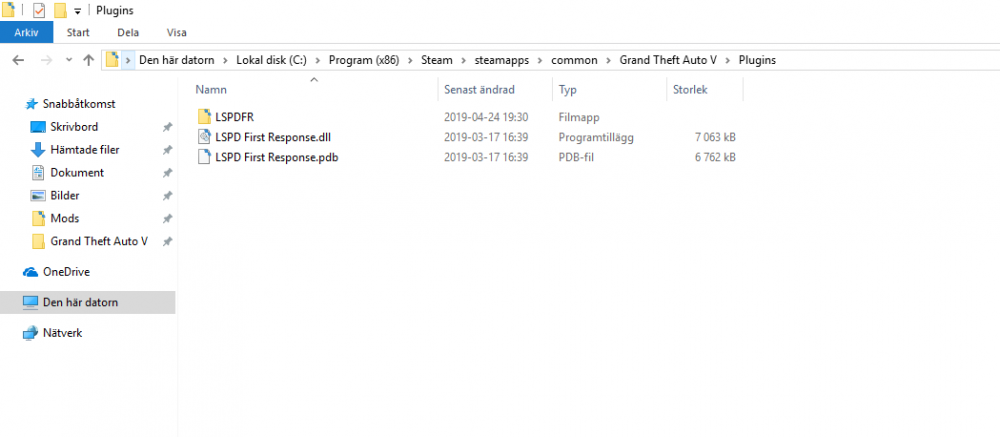The width and height of the screenshot is (1000, 437).
Task: Click the Hämtade filer download arrow icon
Action: [x=38, y=150]
